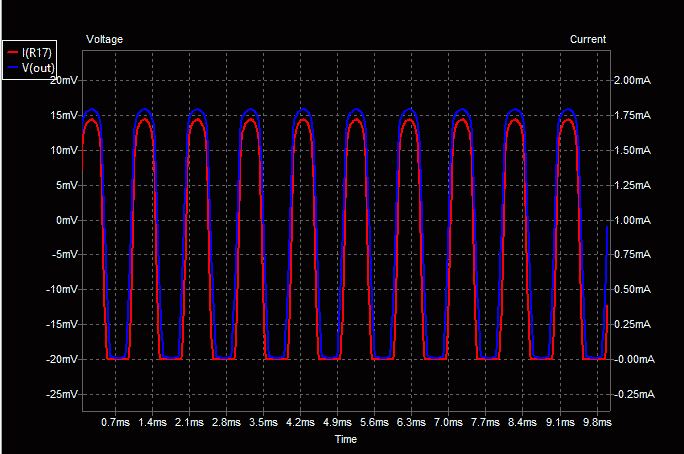The image size is (684, 454).
Task: Click the 1.4ms time axis label
Action: tap(152, 422)
